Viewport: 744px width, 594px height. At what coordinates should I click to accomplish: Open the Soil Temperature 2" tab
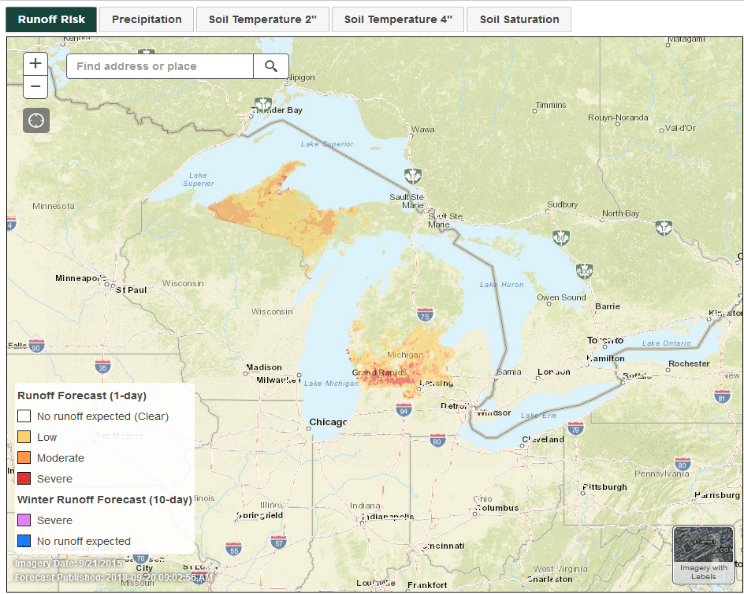click(262, 20)
